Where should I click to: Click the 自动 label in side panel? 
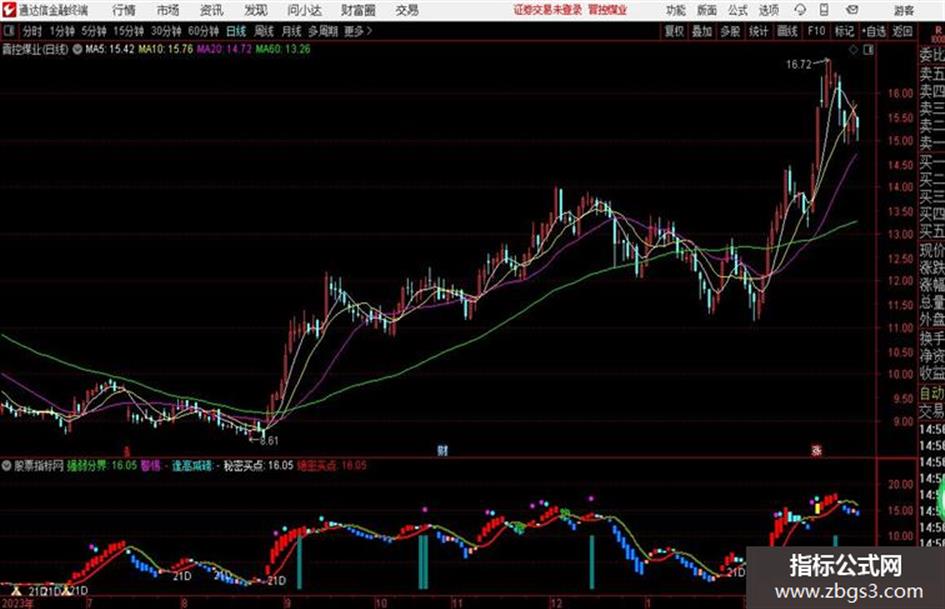(x=932, y=394)
